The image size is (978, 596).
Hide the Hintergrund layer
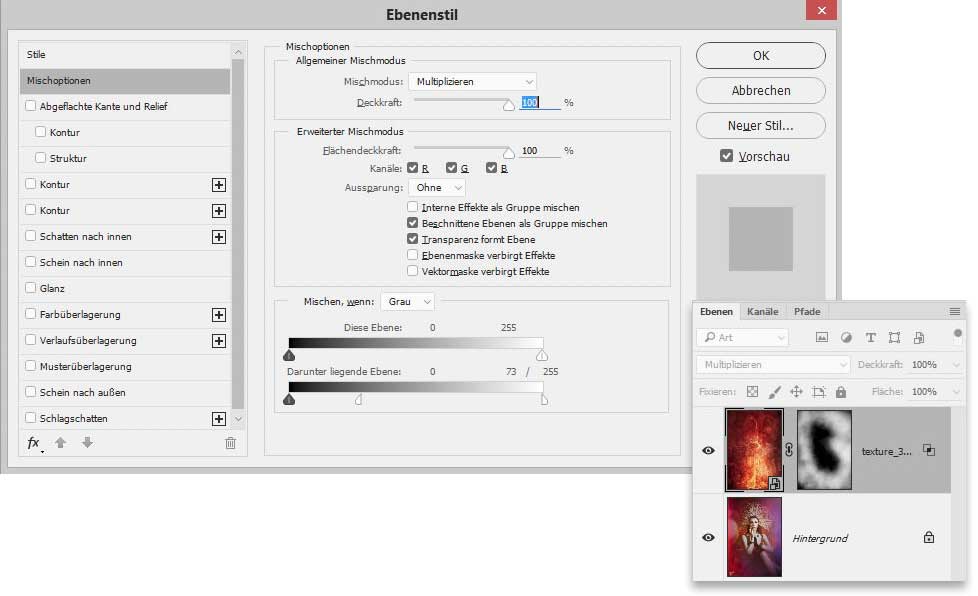(x=708, y=537)
